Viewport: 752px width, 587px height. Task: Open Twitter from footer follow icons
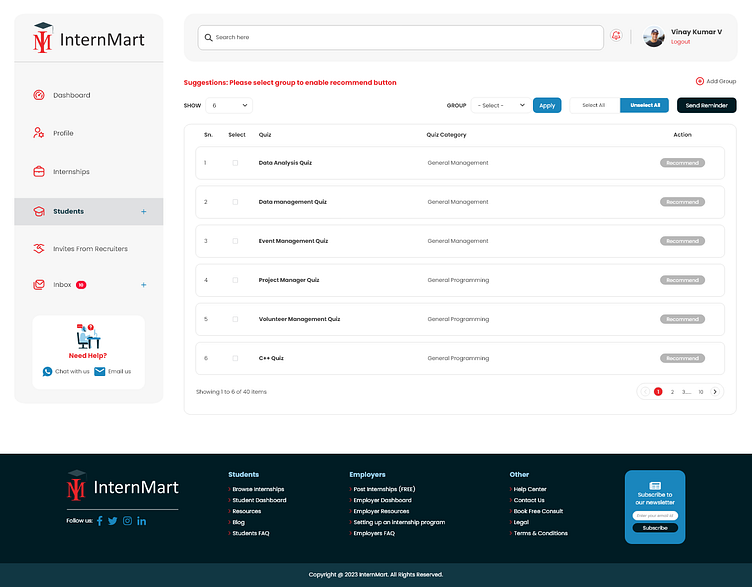click(x=113, y=521)
